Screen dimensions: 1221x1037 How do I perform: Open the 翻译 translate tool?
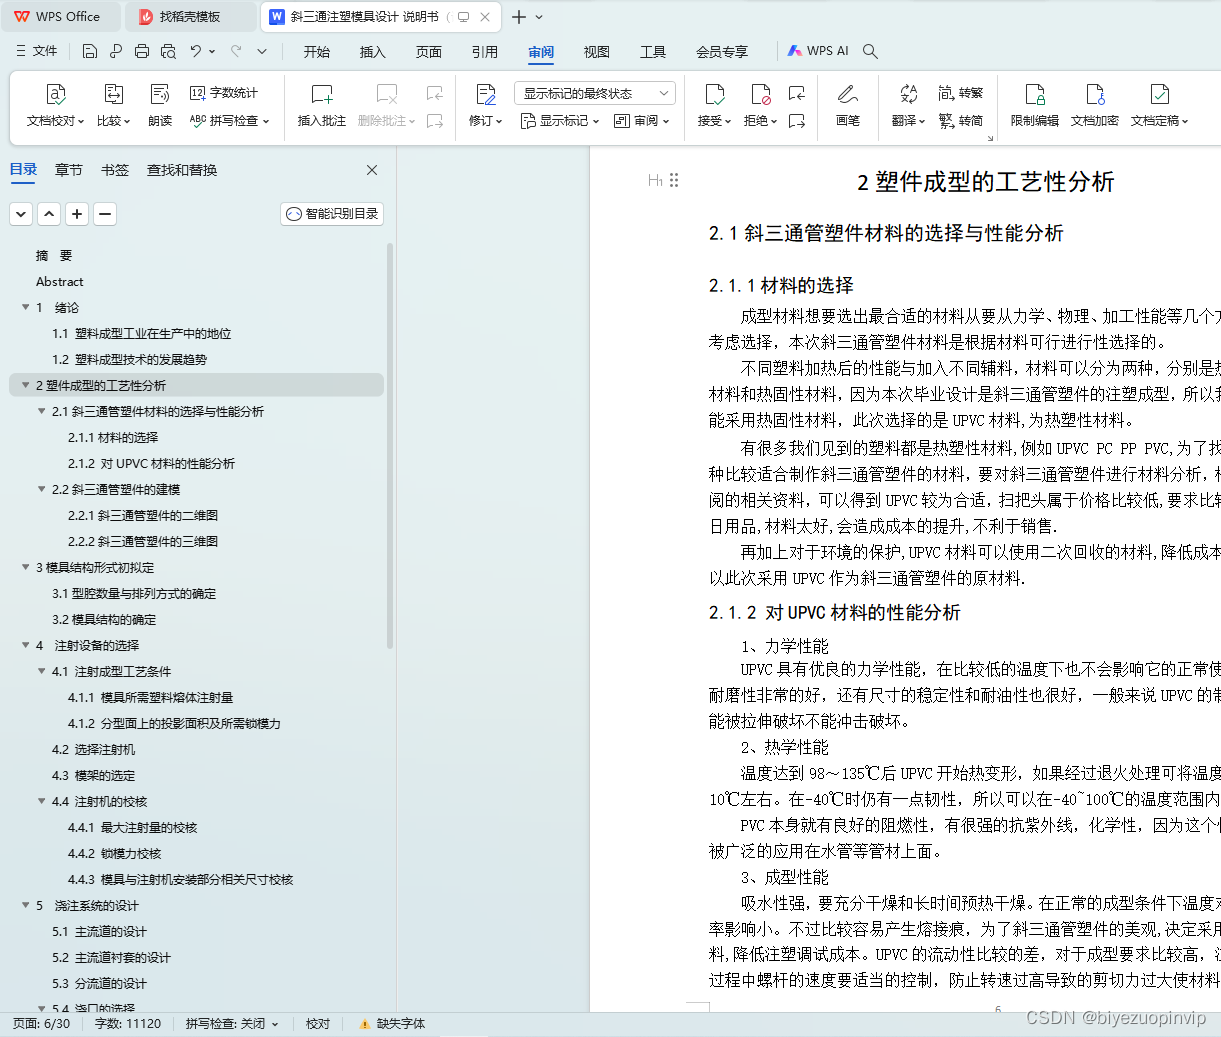point(908,106)
